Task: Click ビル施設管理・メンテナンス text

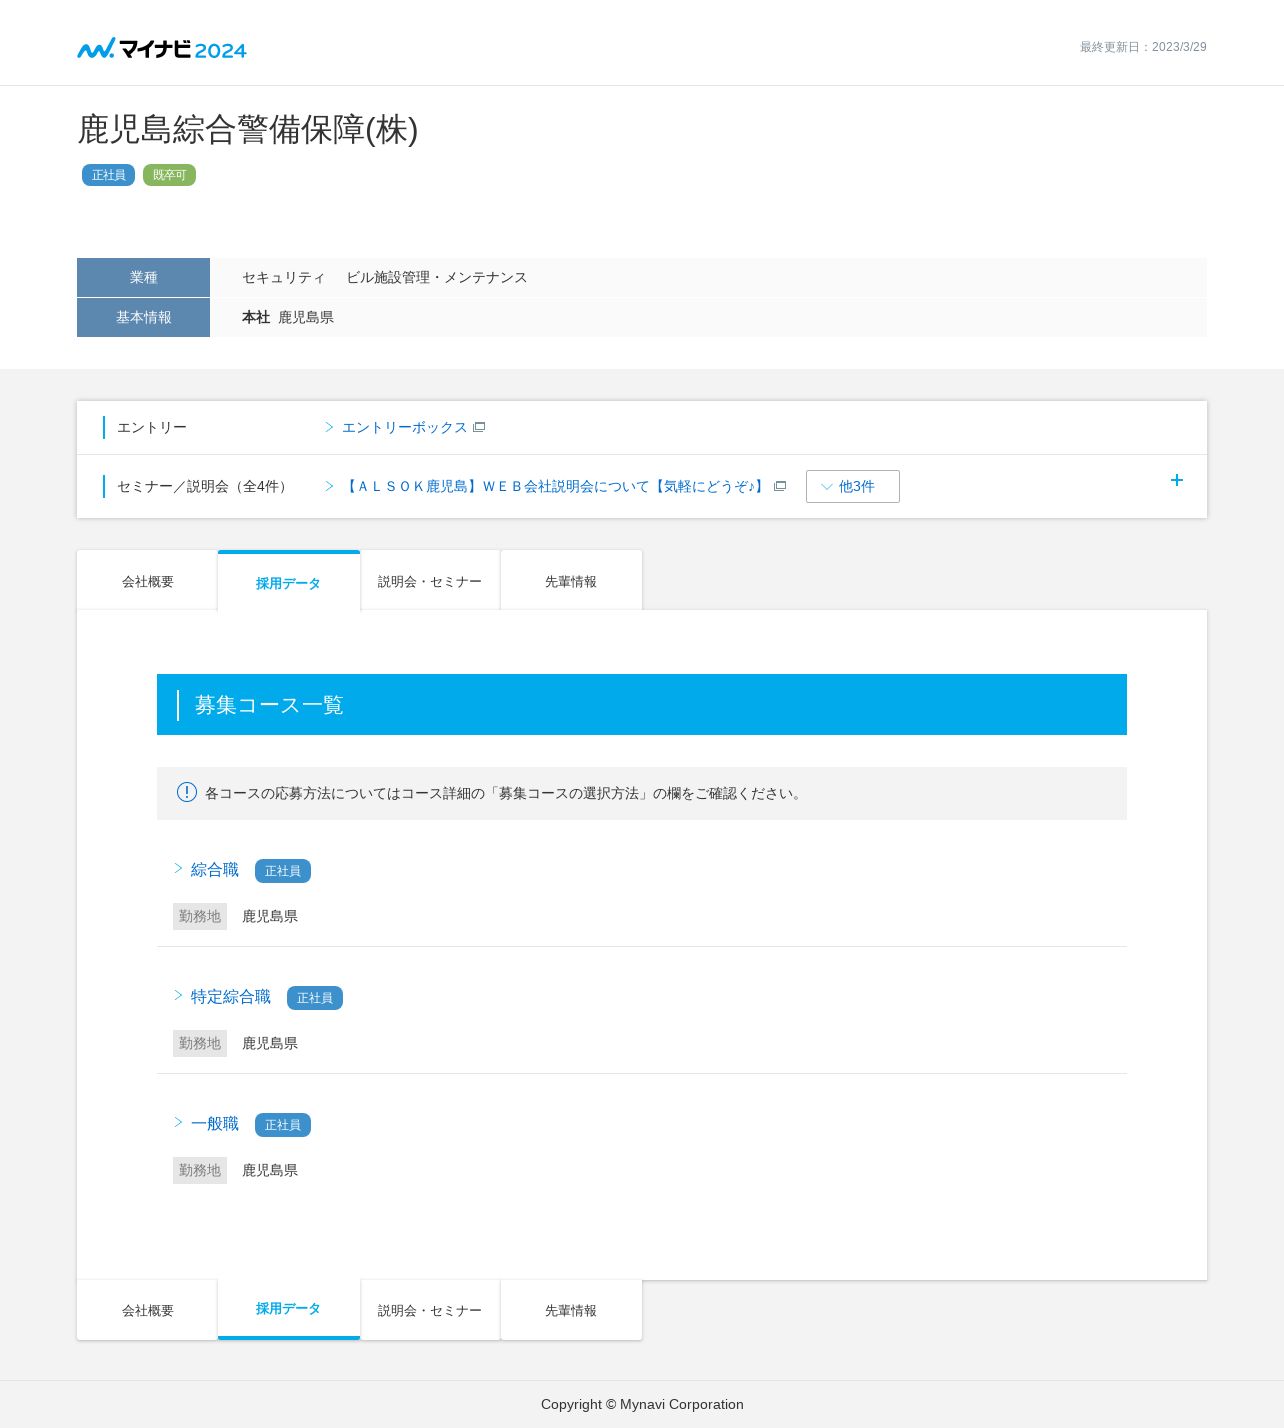Action: click(437, 277)
